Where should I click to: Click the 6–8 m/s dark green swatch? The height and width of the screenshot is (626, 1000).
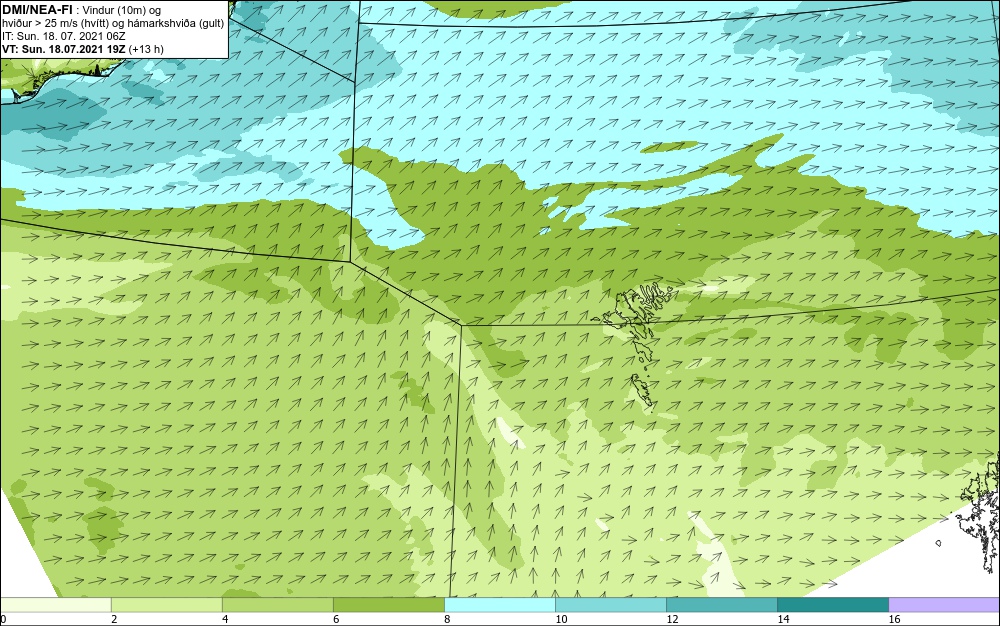tap(388, 605)
